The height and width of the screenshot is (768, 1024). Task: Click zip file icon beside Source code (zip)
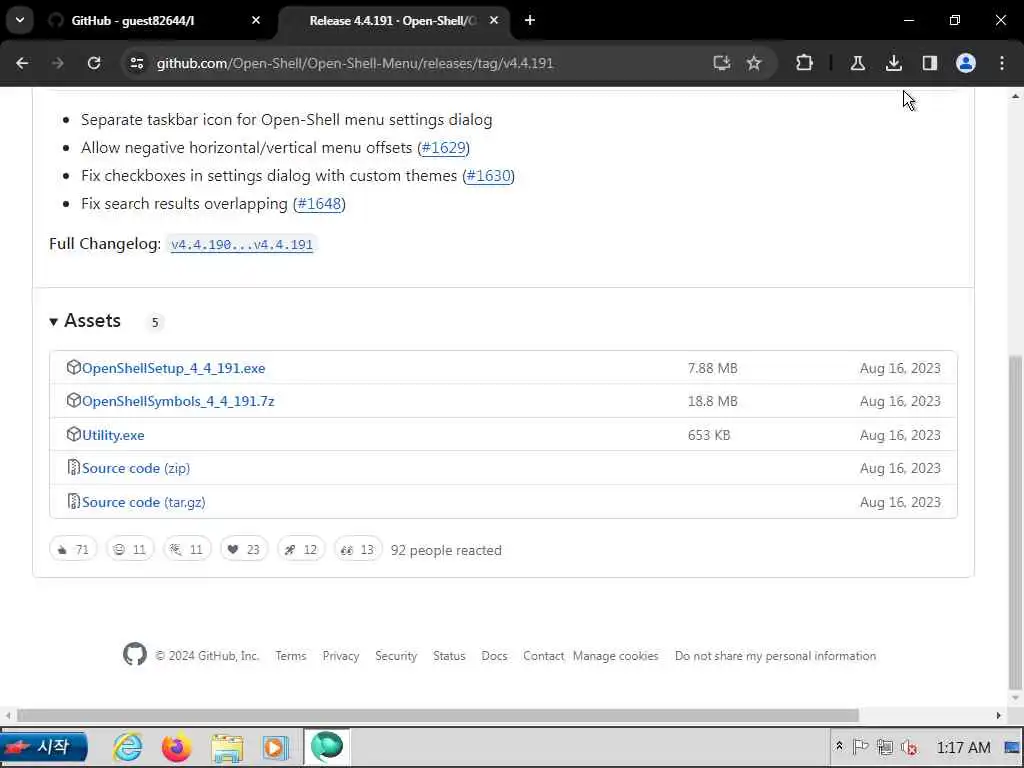click(x=74, y=467)
